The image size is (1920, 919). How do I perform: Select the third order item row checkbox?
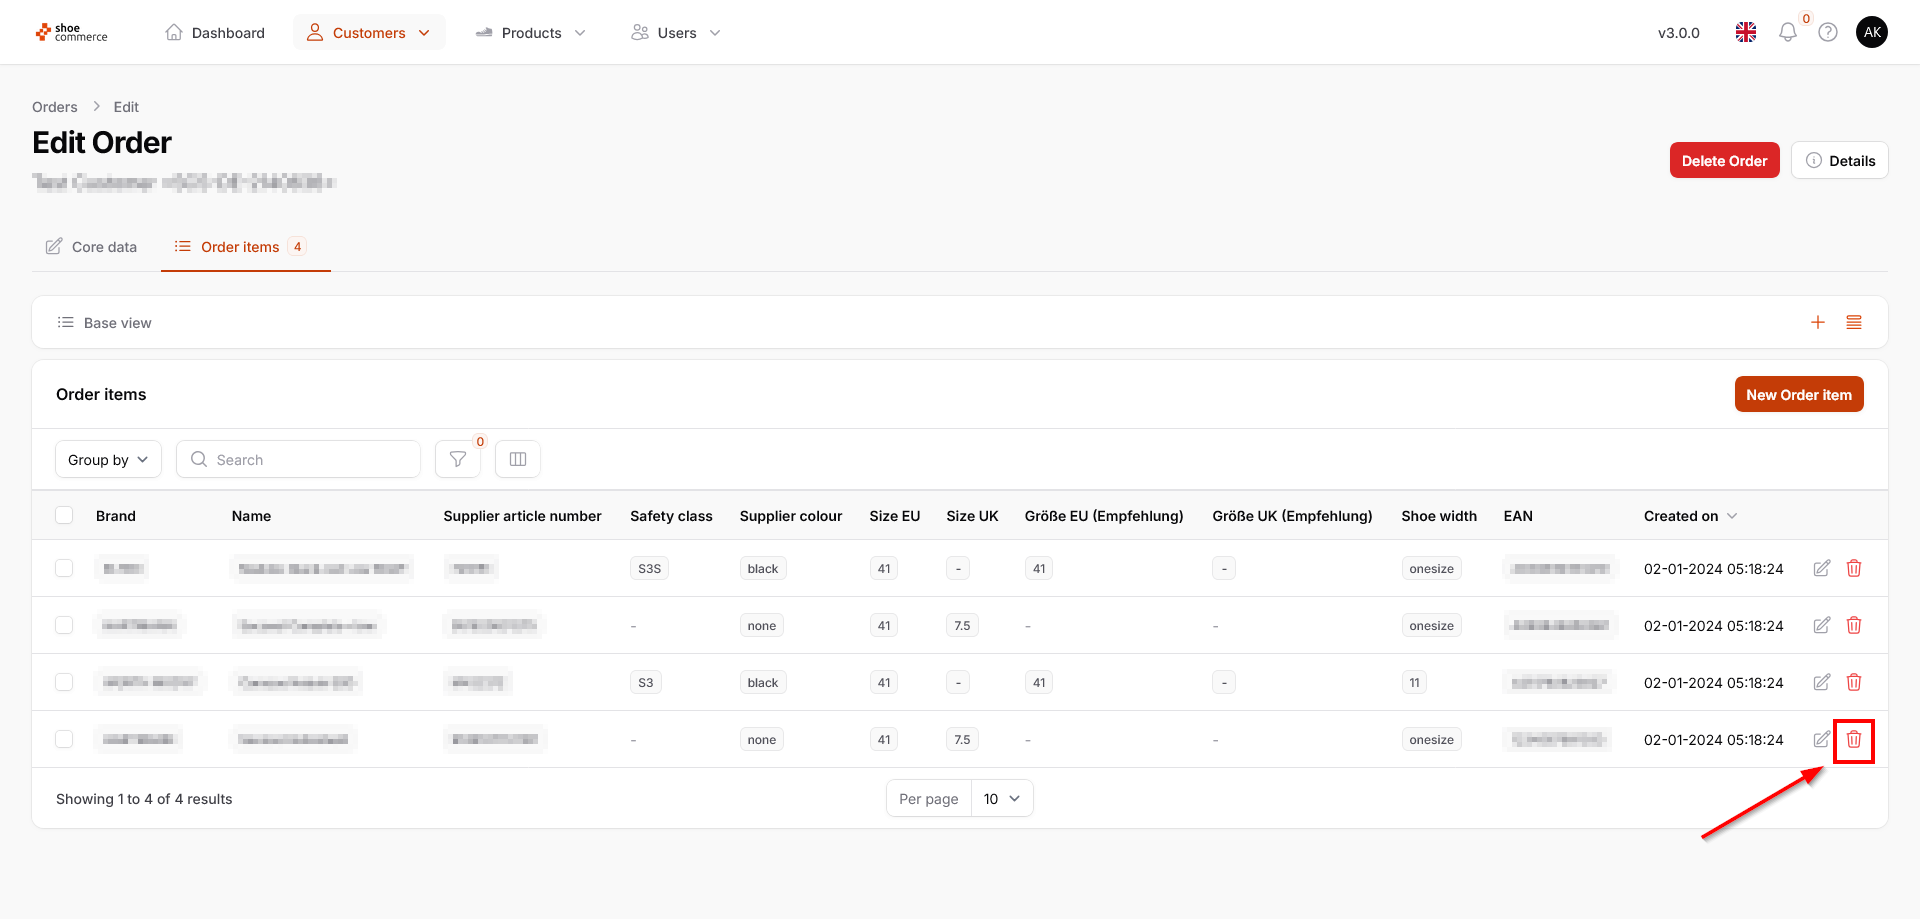[64, 683]
